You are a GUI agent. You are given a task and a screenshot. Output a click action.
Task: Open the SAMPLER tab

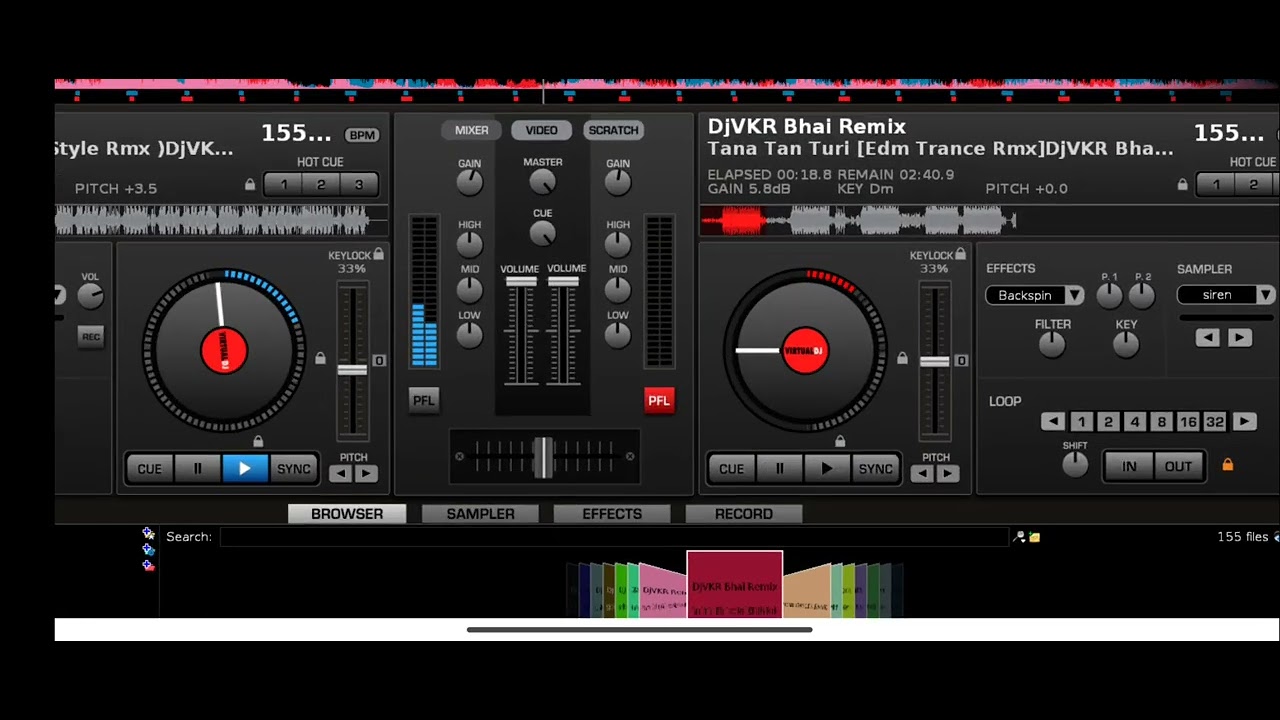point(480,513)
